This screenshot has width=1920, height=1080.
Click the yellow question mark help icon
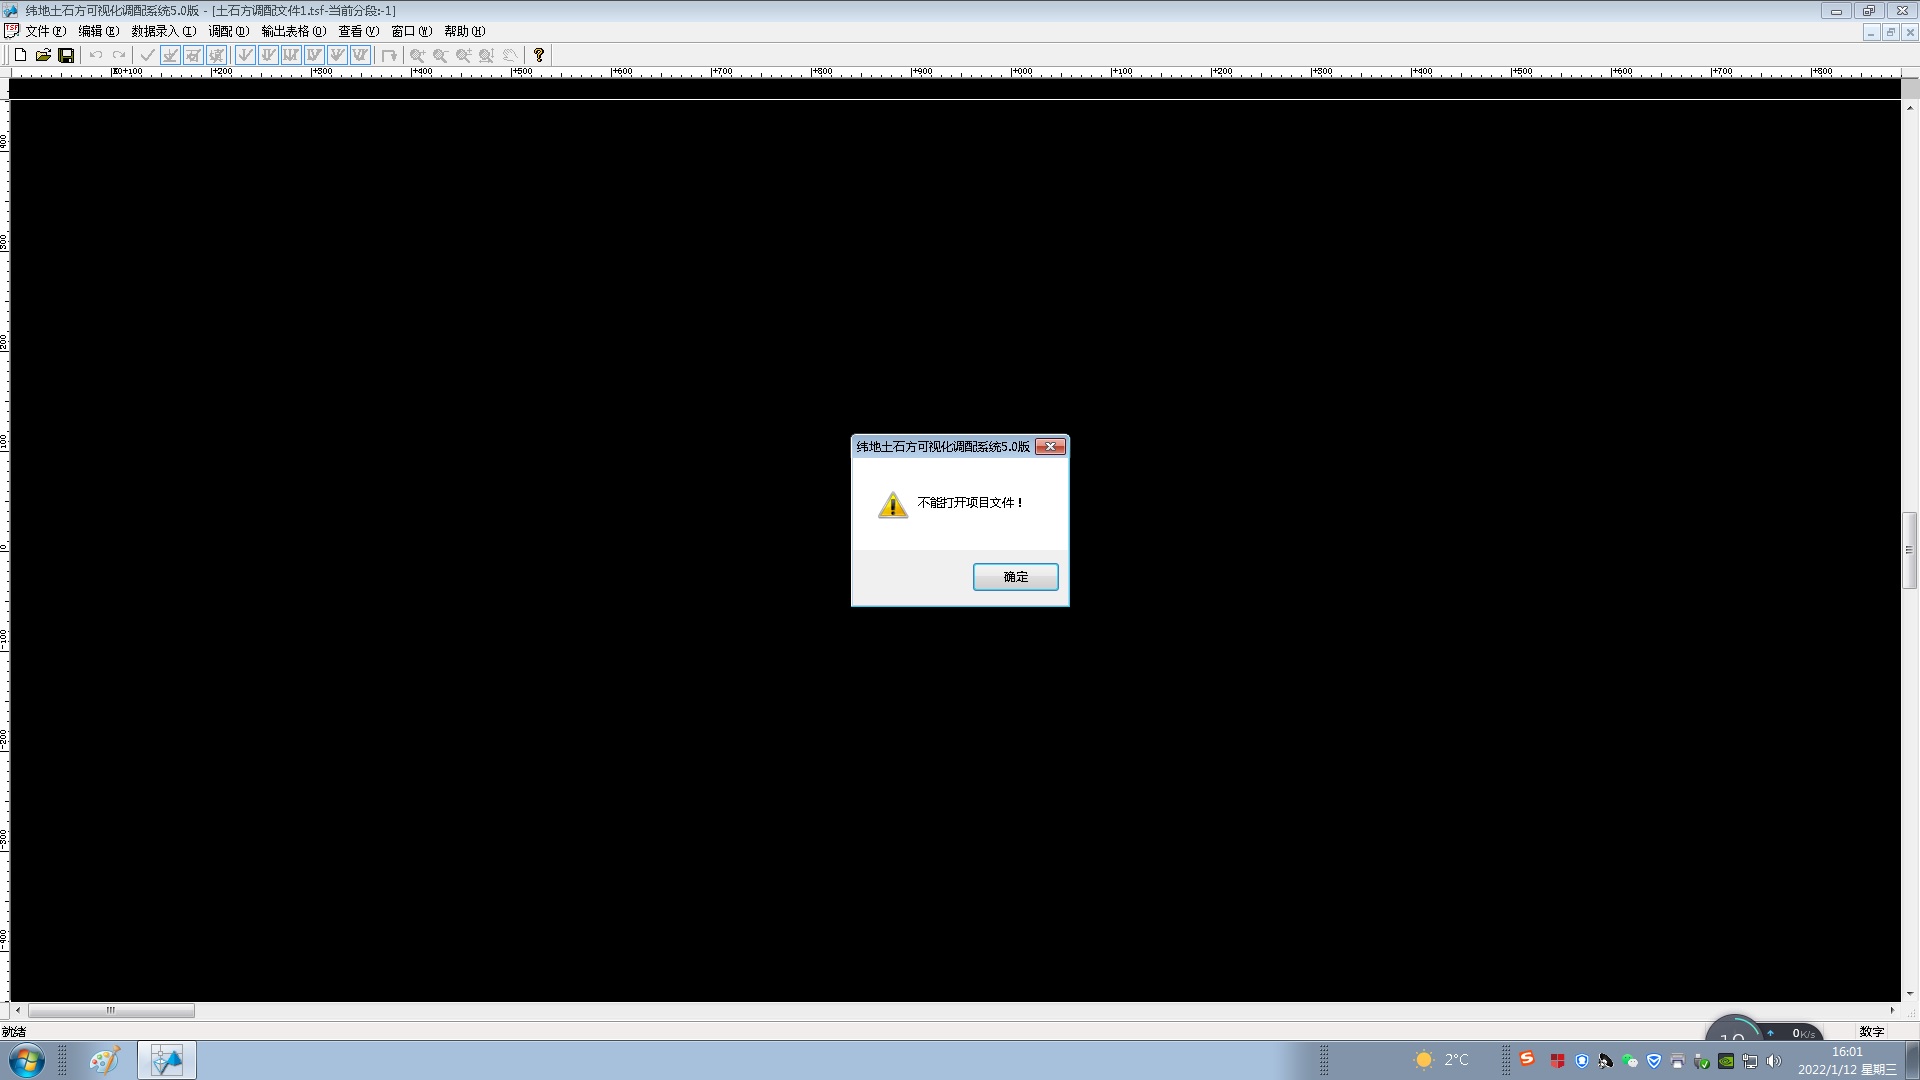pos(539,55)
